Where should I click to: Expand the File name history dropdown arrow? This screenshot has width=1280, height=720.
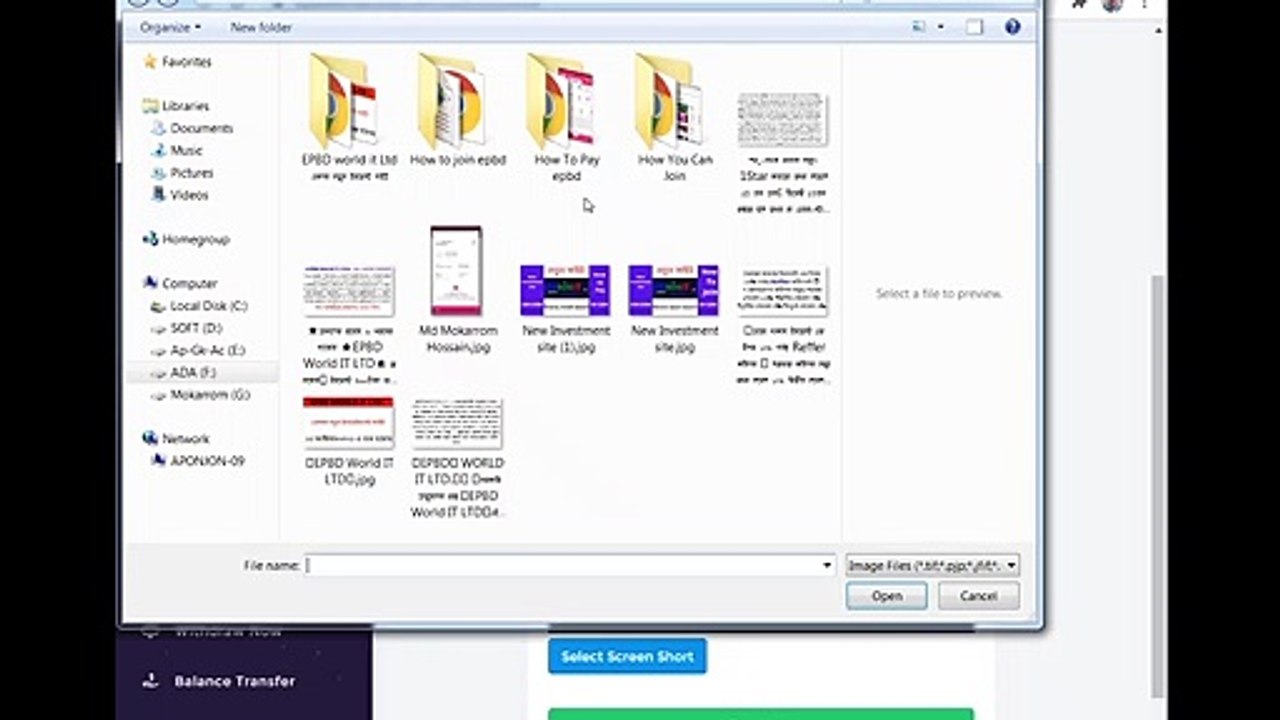(x=827, y=566)
